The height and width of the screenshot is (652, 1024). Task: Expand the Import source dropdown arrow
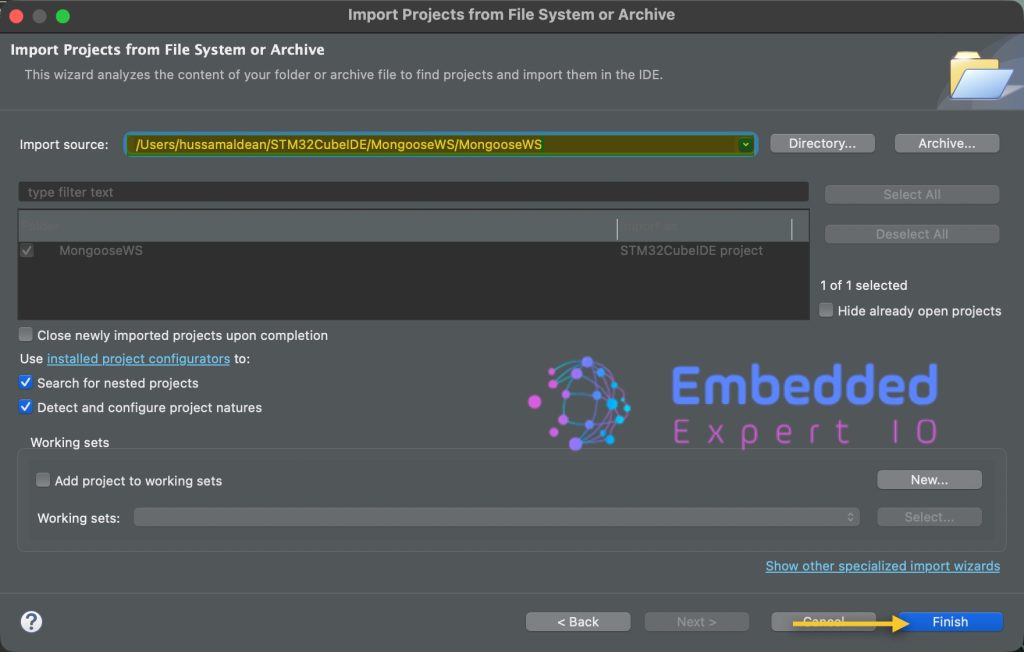point(745,145)
